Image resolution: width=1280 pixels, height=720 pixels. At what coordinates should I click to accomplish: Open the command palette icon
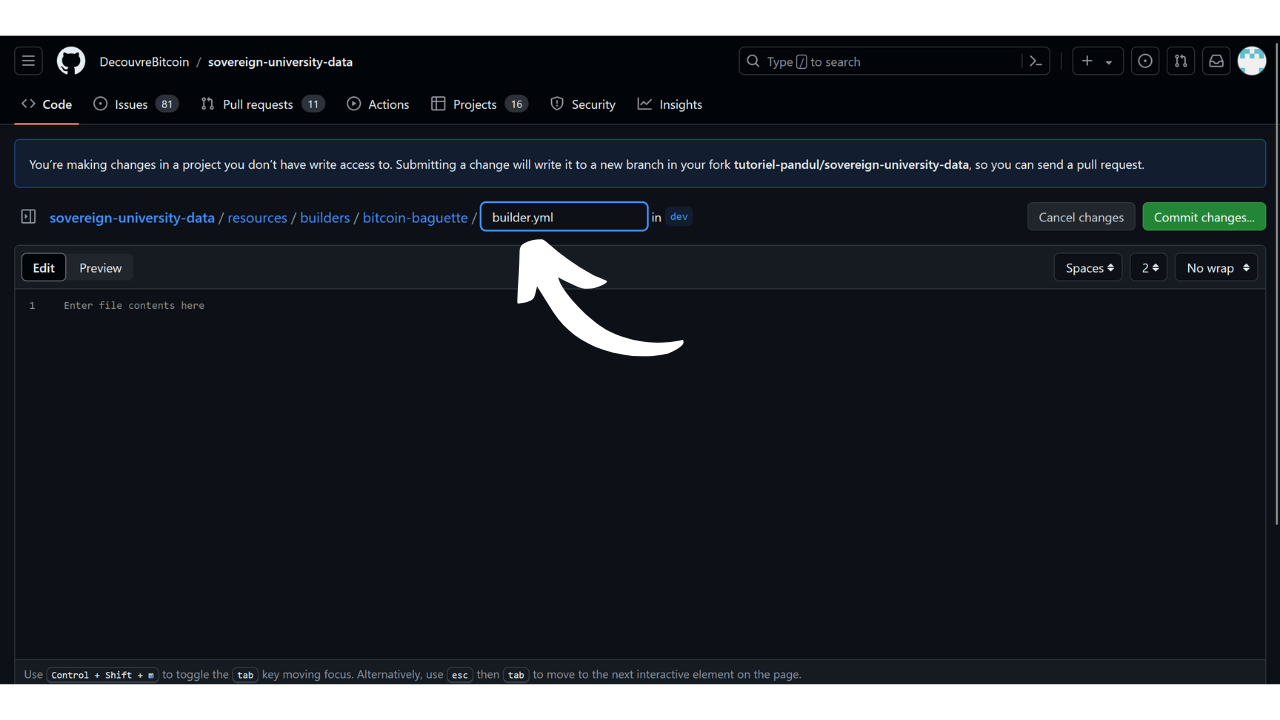(x=1036, y=61)
